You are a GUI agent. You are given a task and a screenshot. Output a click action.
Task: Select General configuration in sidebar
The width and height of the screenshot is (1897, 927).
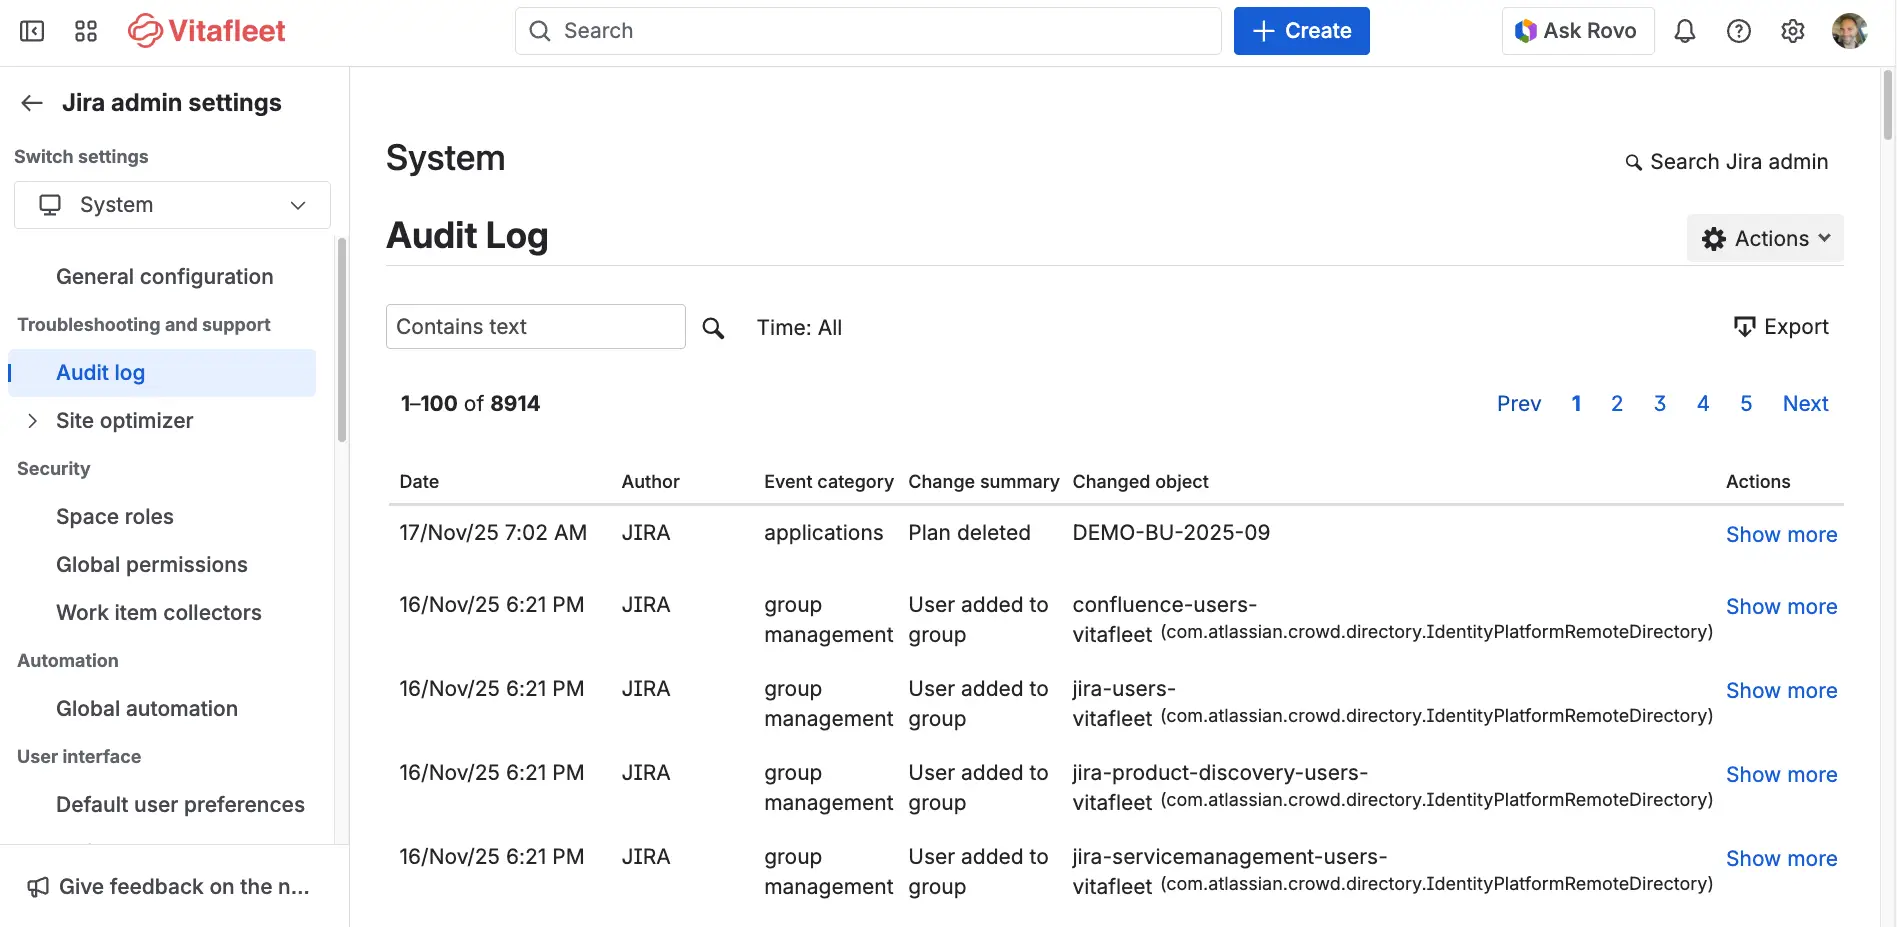pyautogui.click(x=164, y=277)
